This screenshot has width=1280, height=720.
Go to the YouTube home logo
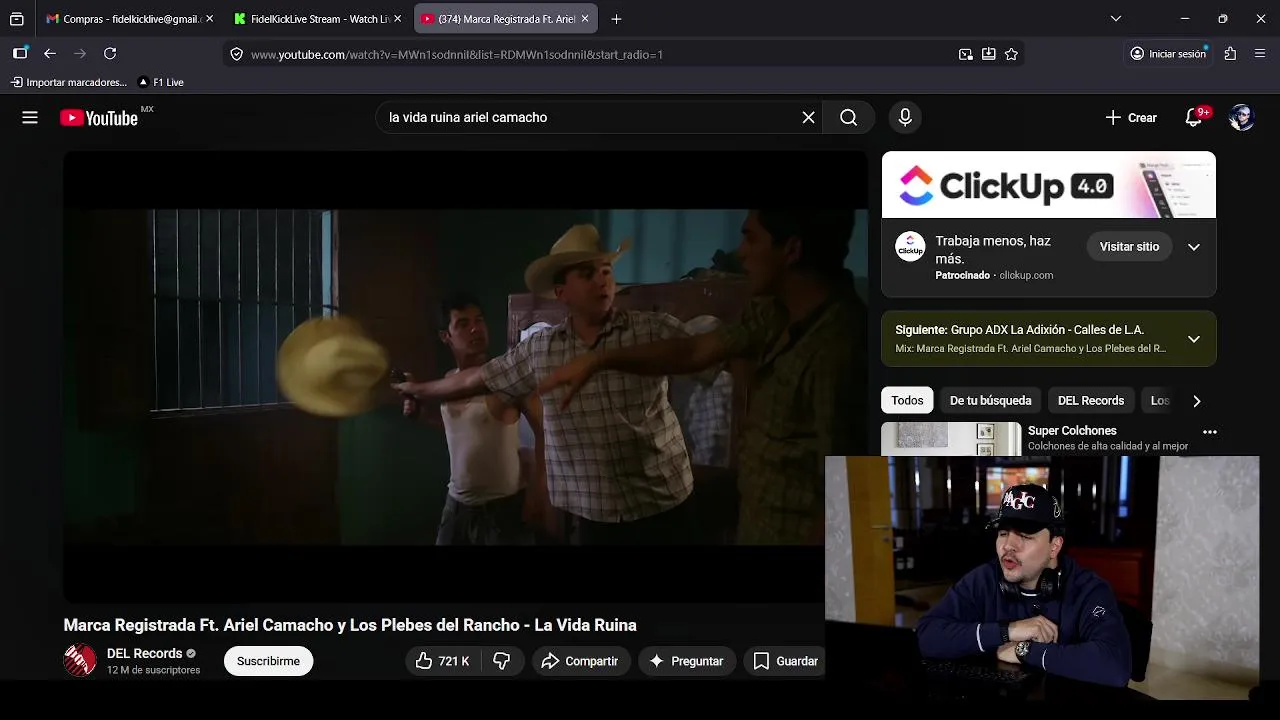click(x=99, y=118)
